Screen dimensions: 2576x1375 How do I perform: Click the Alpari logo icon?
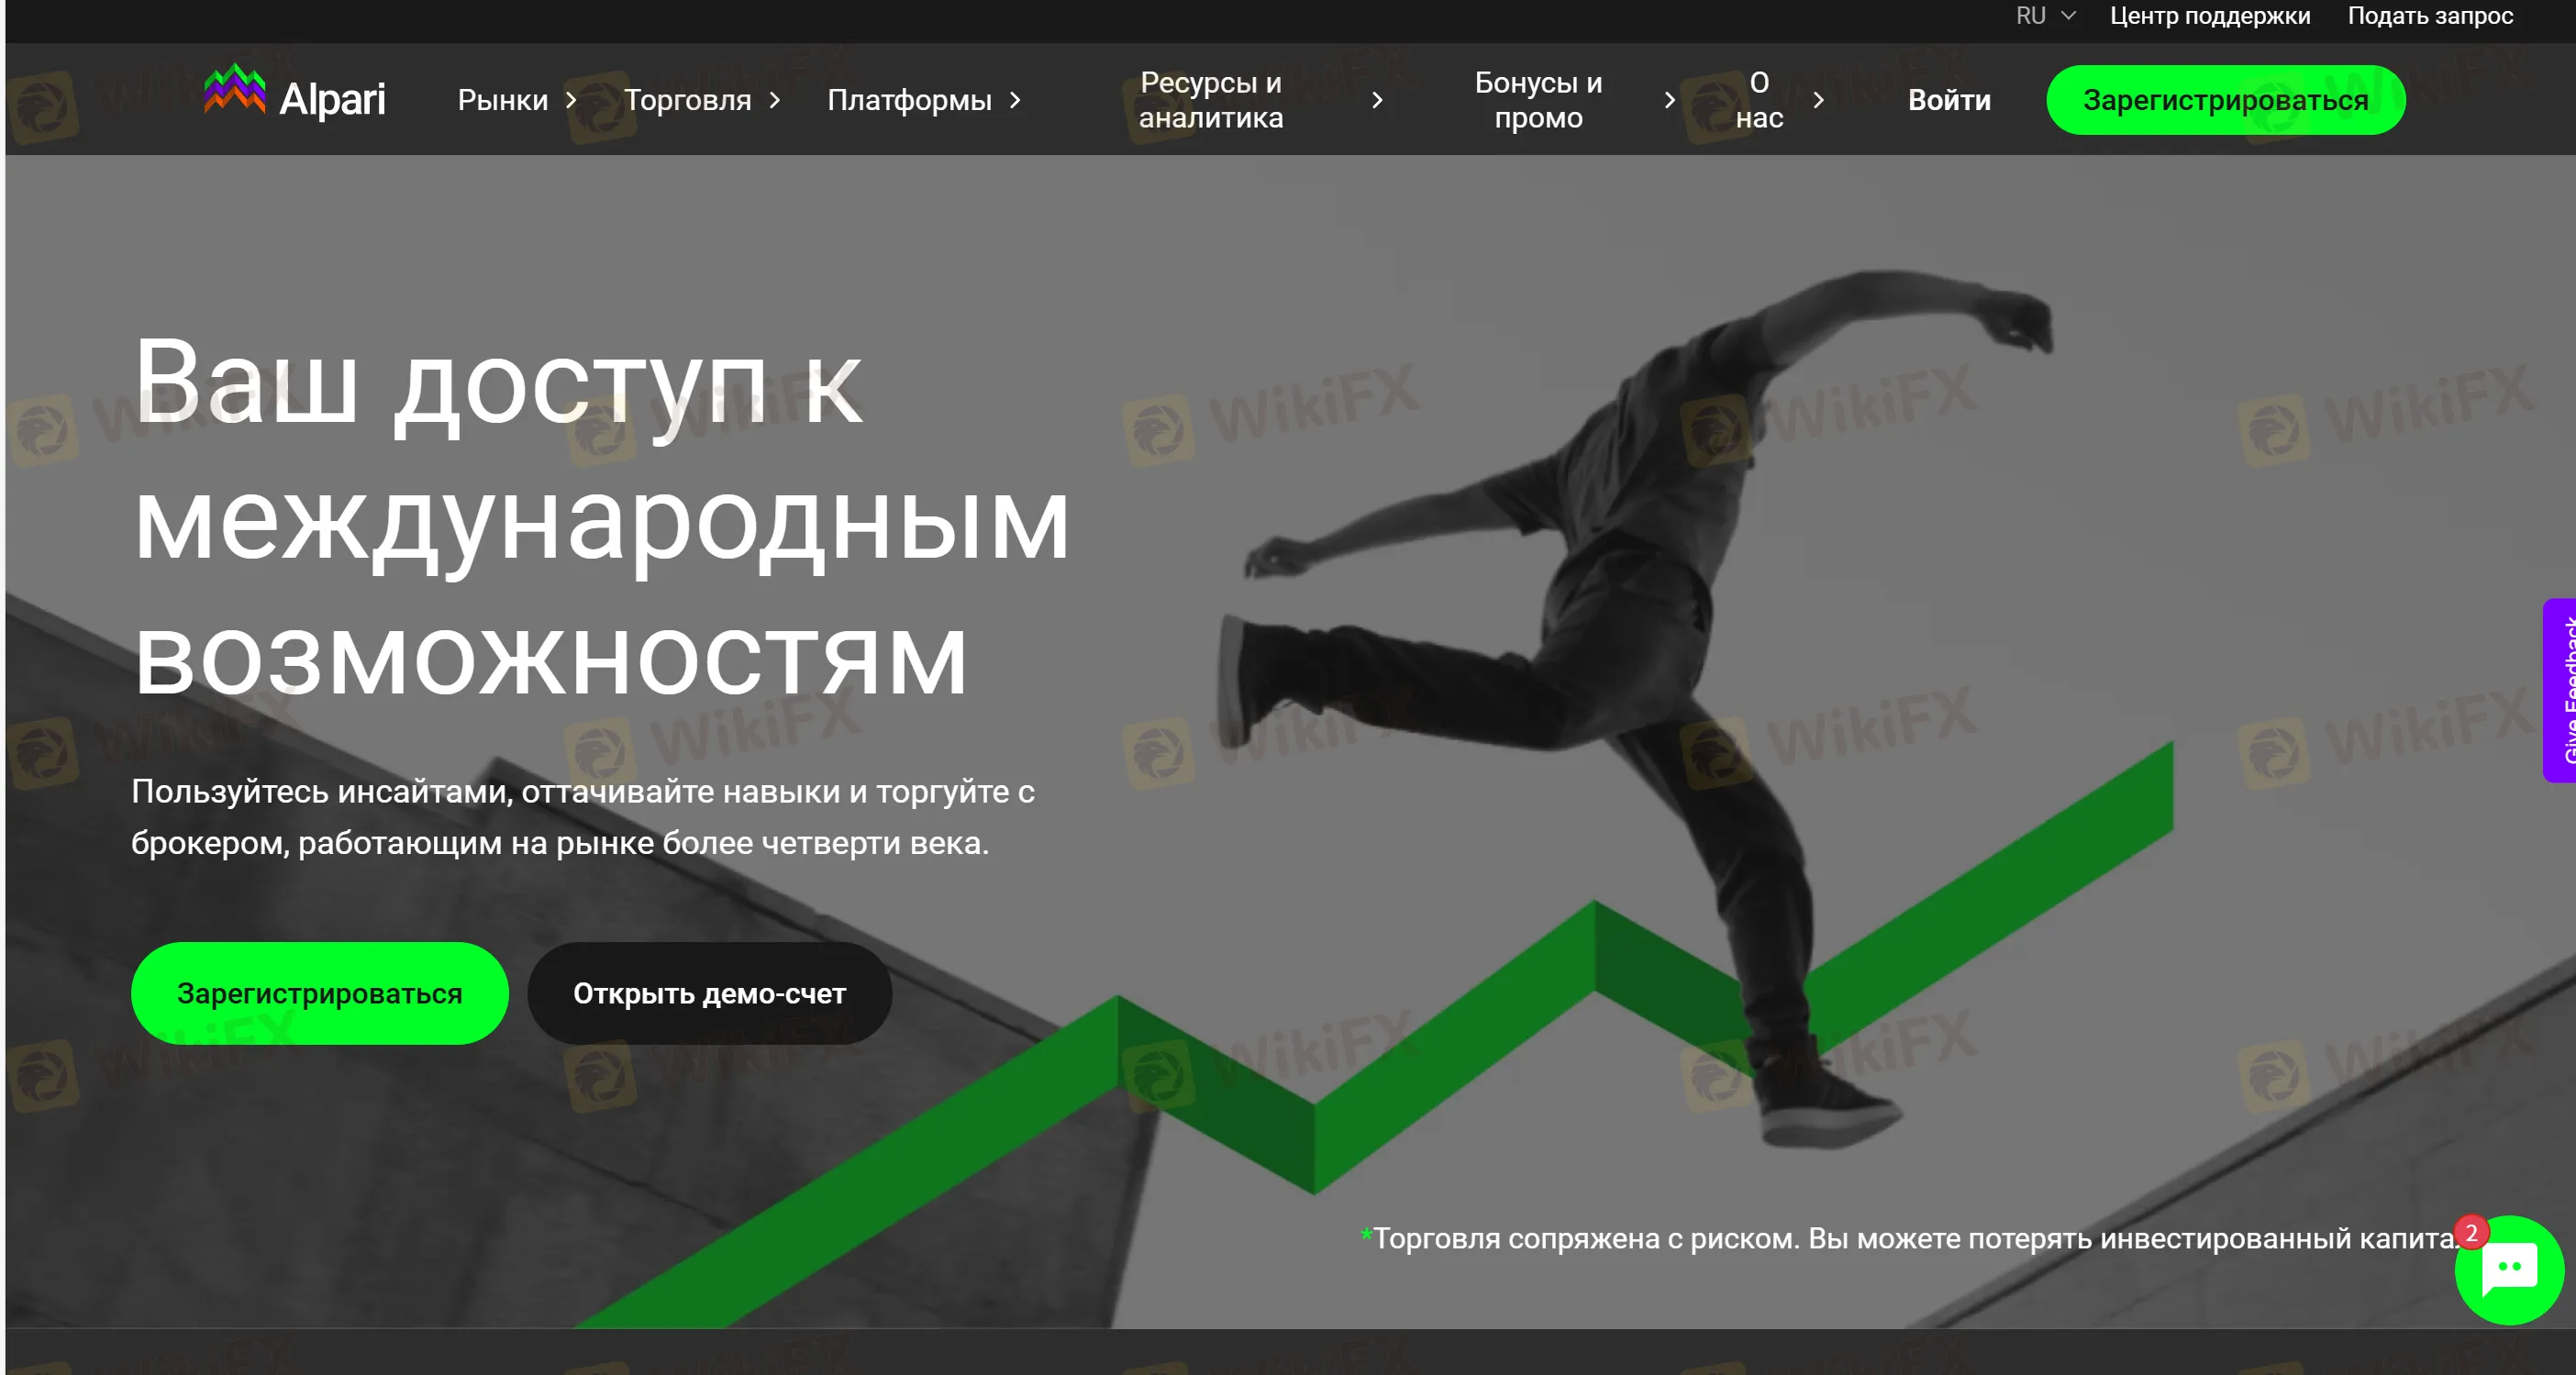point(234,91)
